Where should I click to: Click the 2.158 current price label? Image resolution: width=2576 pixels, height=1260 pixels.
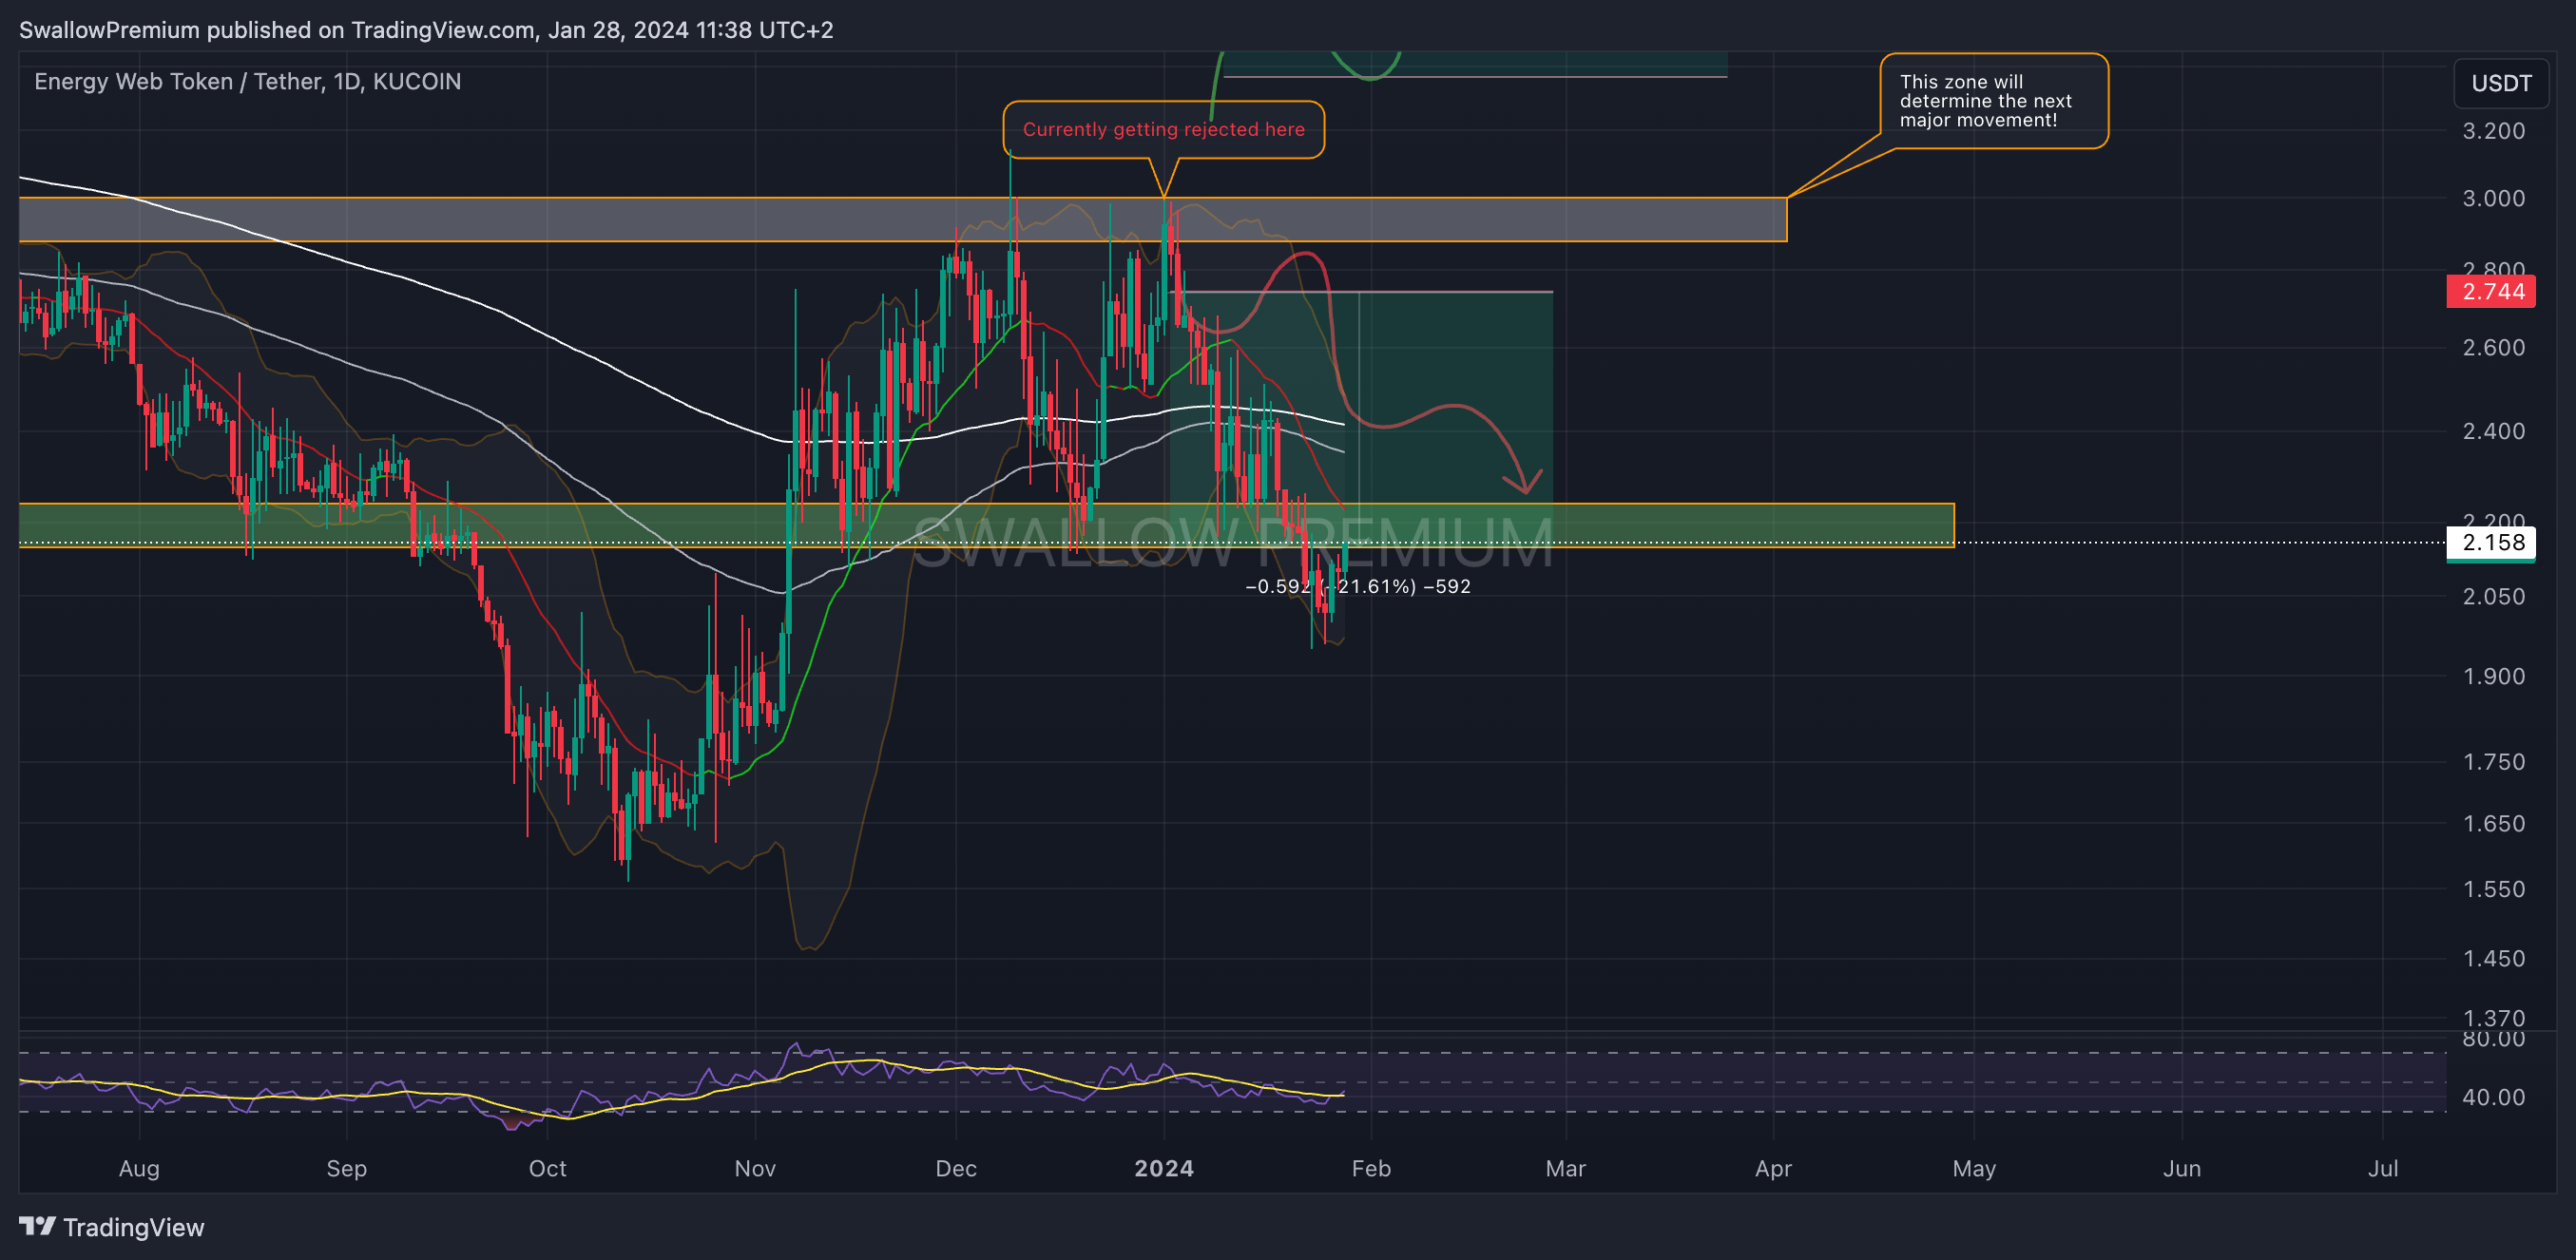pyautogui.click(x=2491, y=543)
